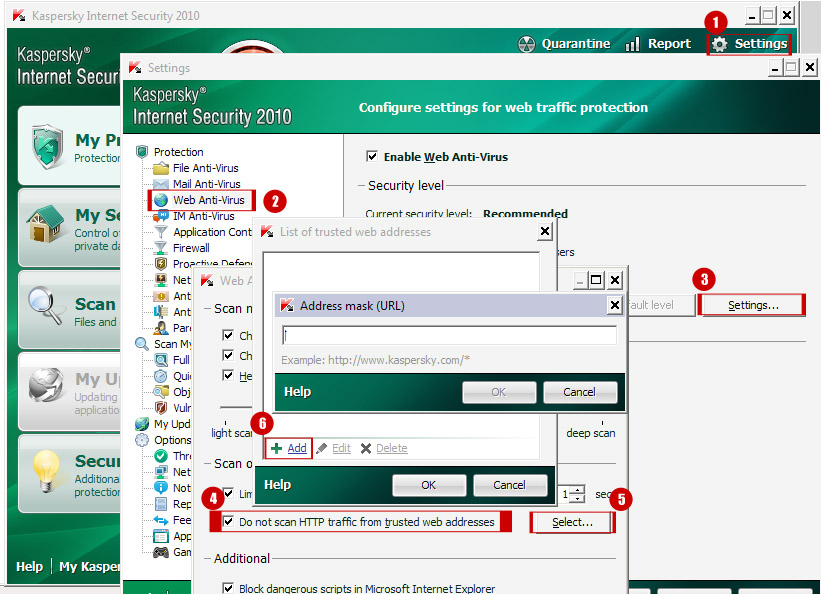The image size is (821, 594).
Task: Toggle the limit checkbox under Scan optimization
Action: click(229, 493)
